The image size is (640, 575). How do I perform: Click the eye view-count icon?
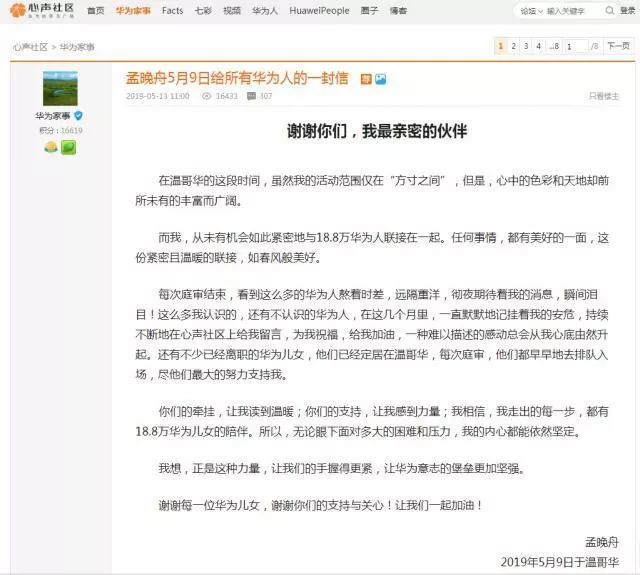click(207, 96)
